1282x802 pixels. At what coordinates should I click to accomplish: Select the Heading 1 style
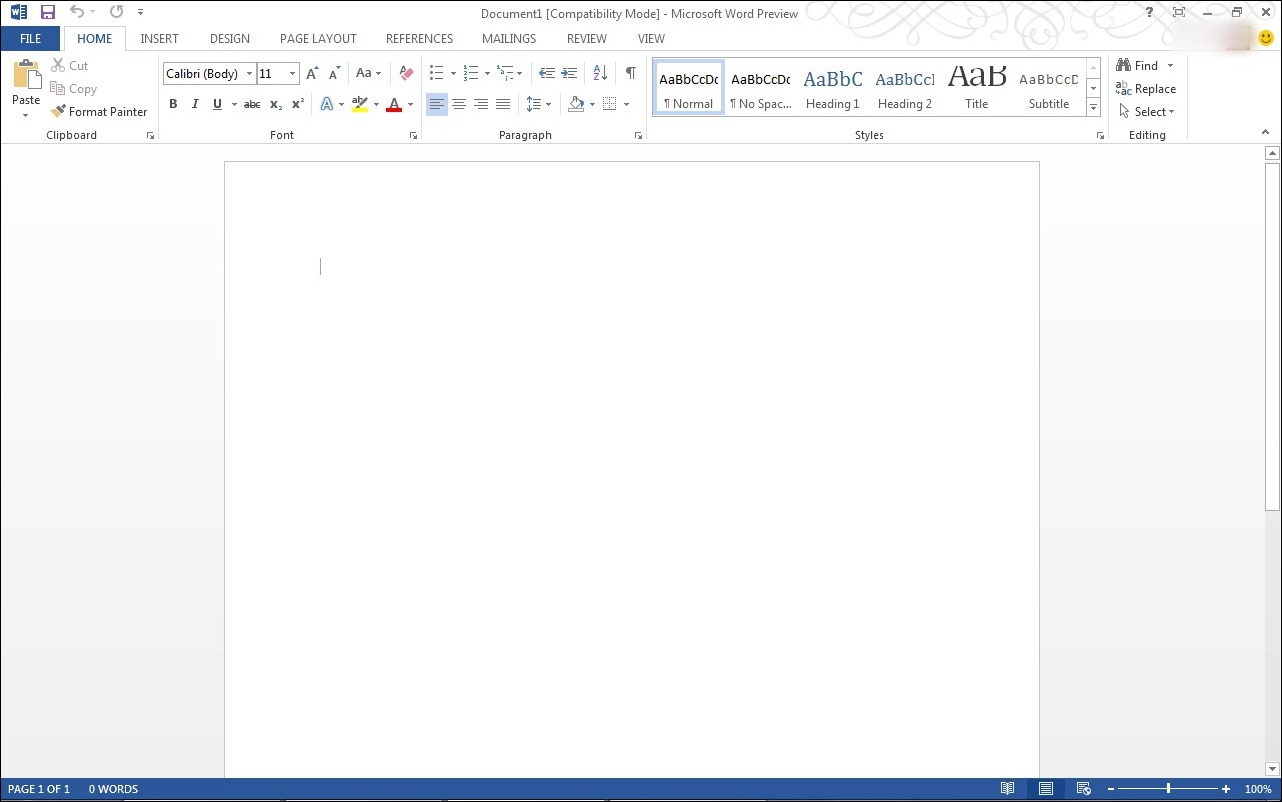pyautogui.click(x=832, y=87)
